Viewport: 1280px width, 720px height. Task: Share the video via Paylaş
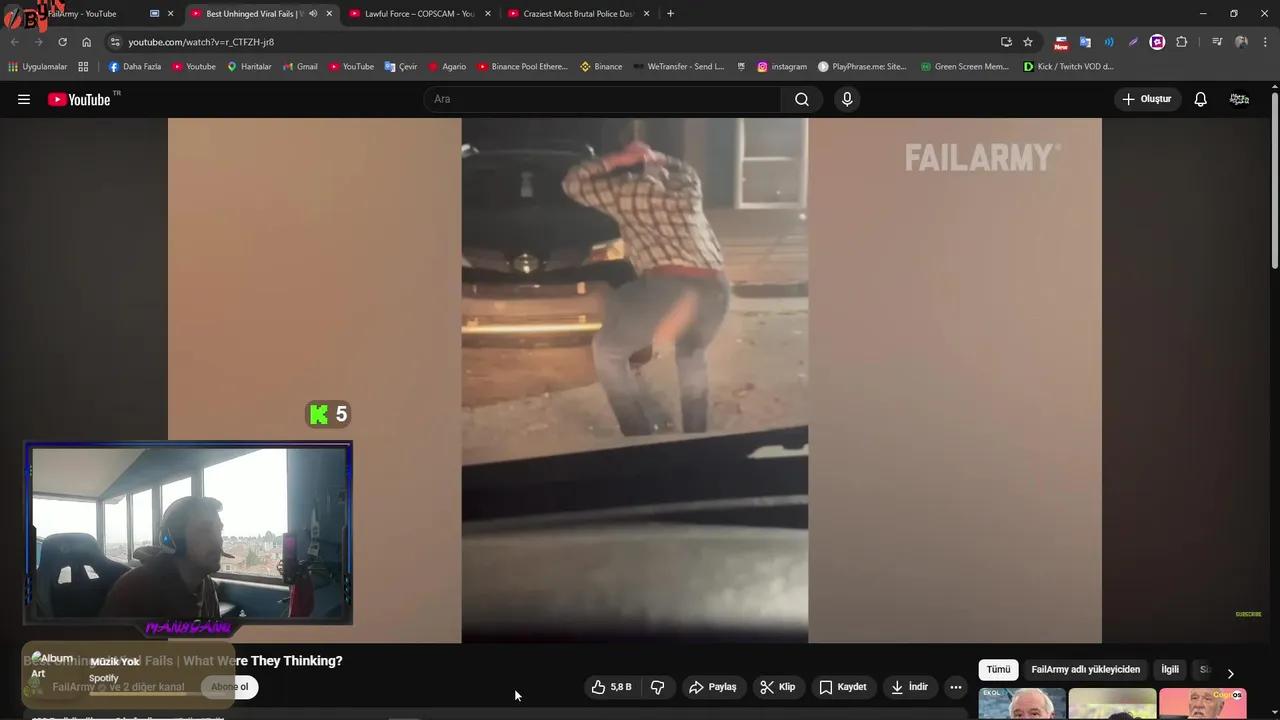(713, 687)
